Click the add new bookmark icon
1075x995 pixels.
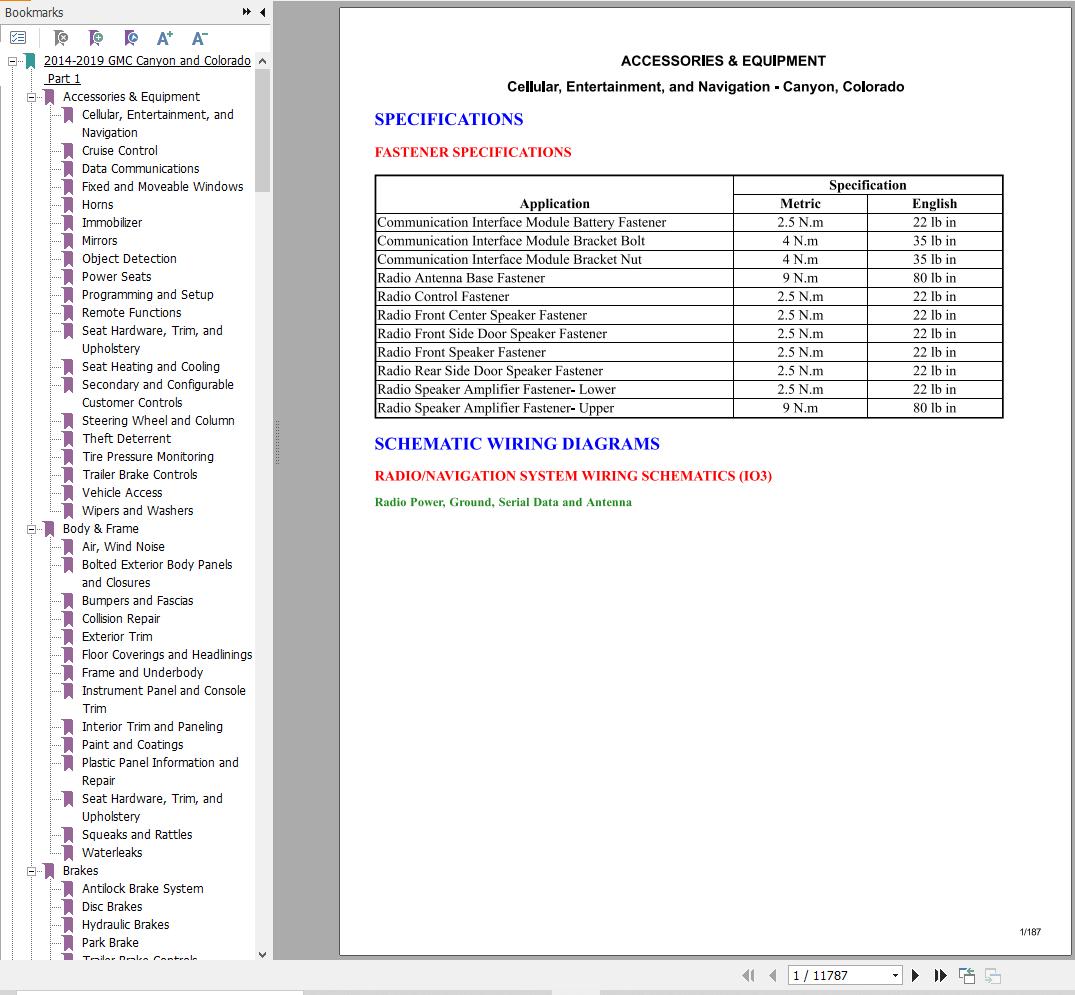click(96, 38)
